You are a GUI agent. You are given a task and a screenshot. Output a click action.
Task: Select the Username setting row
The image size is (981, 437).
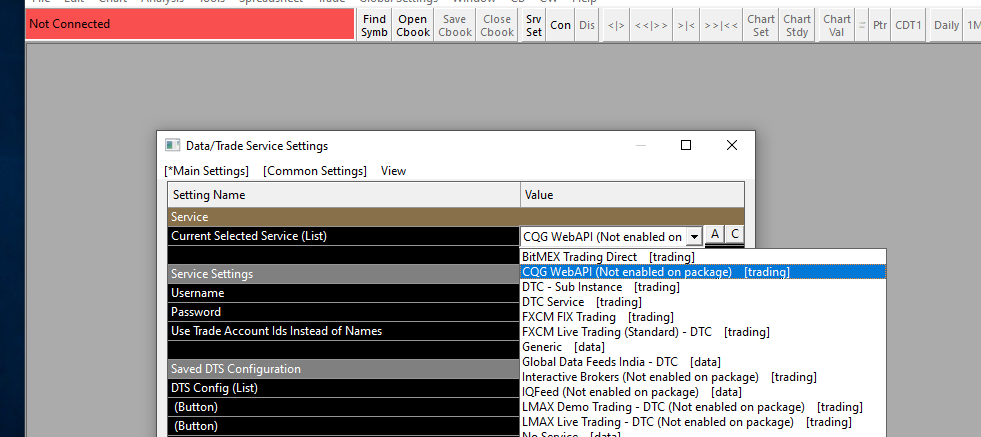coord(343,293)
